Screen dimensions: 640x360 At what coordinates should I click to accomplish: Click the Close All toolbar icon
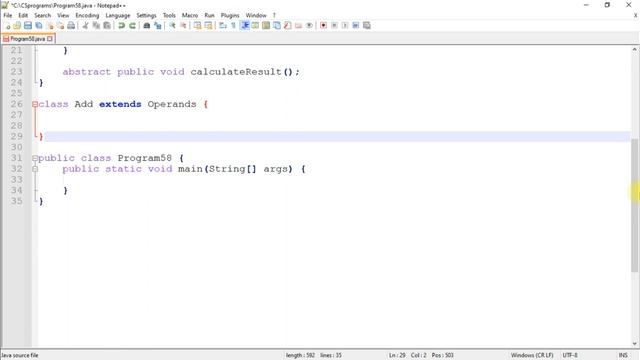tap(60, 26)
